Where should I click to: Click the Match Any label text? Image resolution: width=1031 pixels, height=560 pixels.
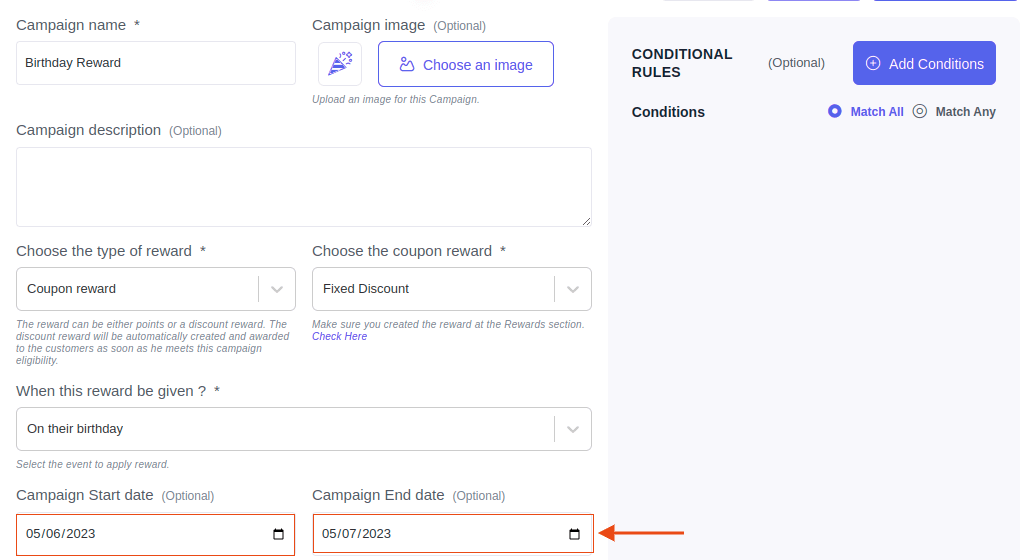(x=965, y=112)
